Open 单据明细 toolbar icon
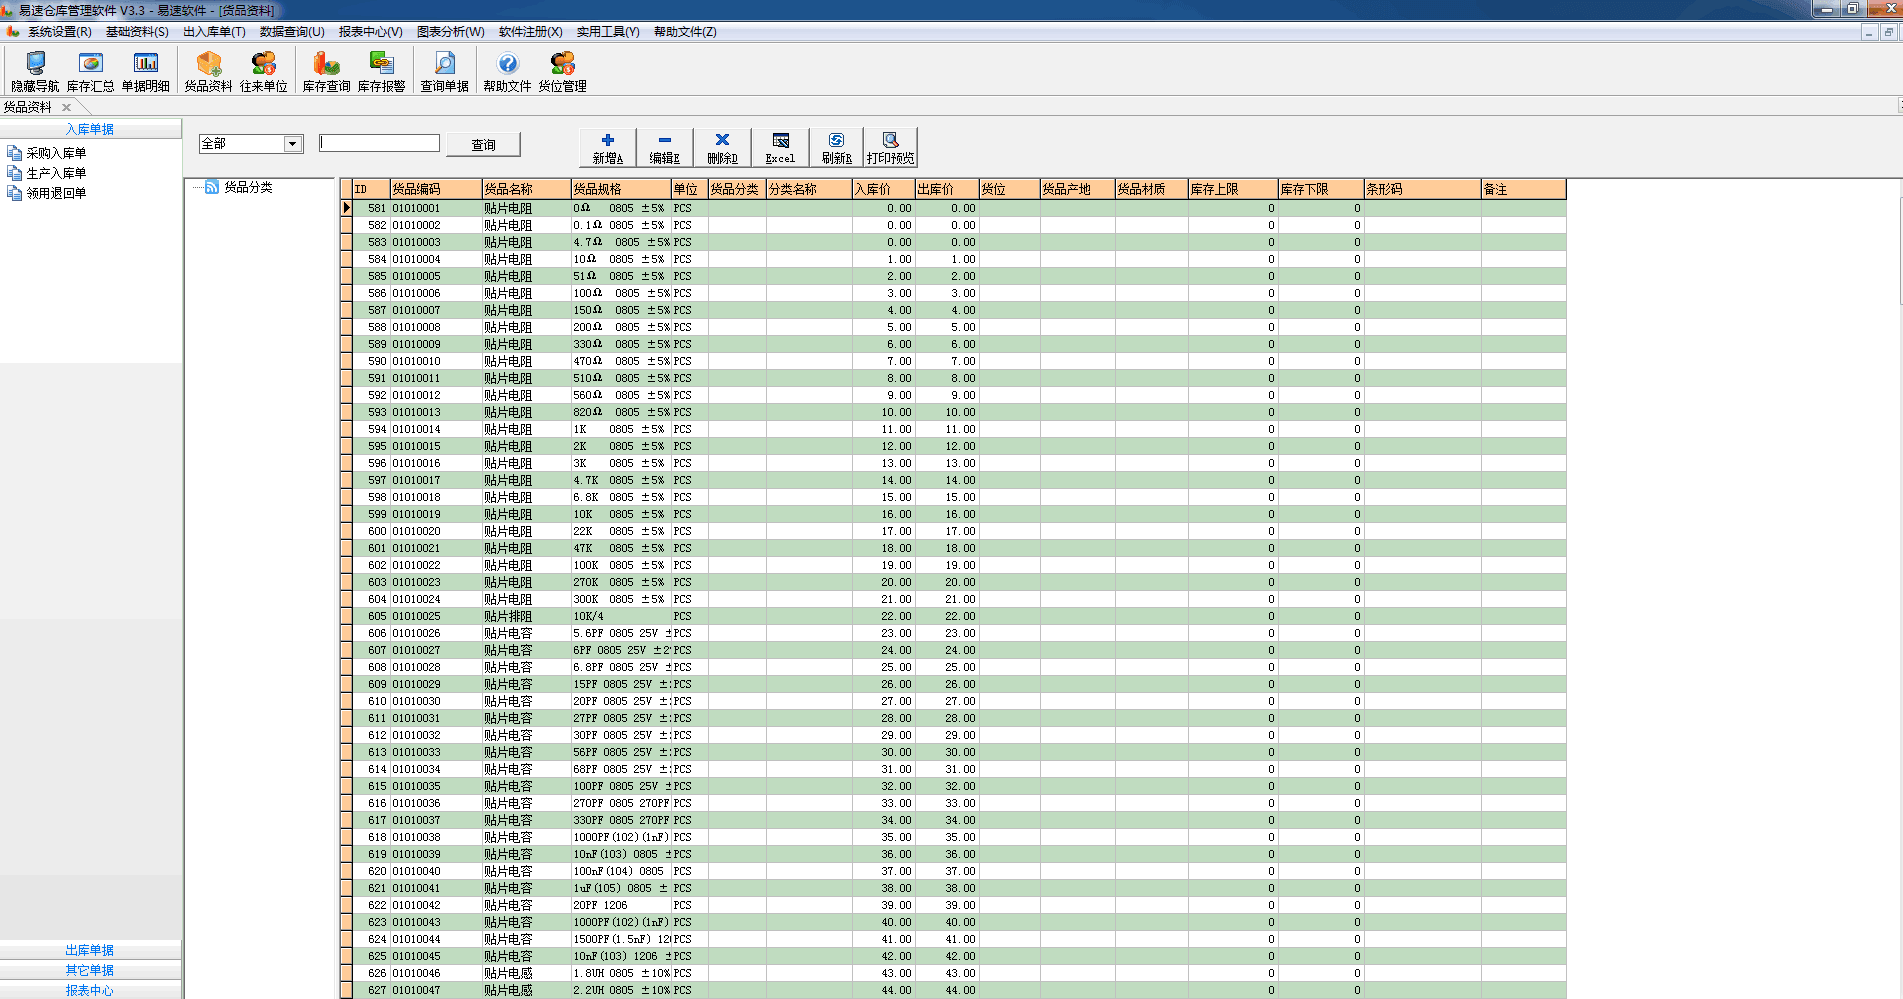 point(146,72)
